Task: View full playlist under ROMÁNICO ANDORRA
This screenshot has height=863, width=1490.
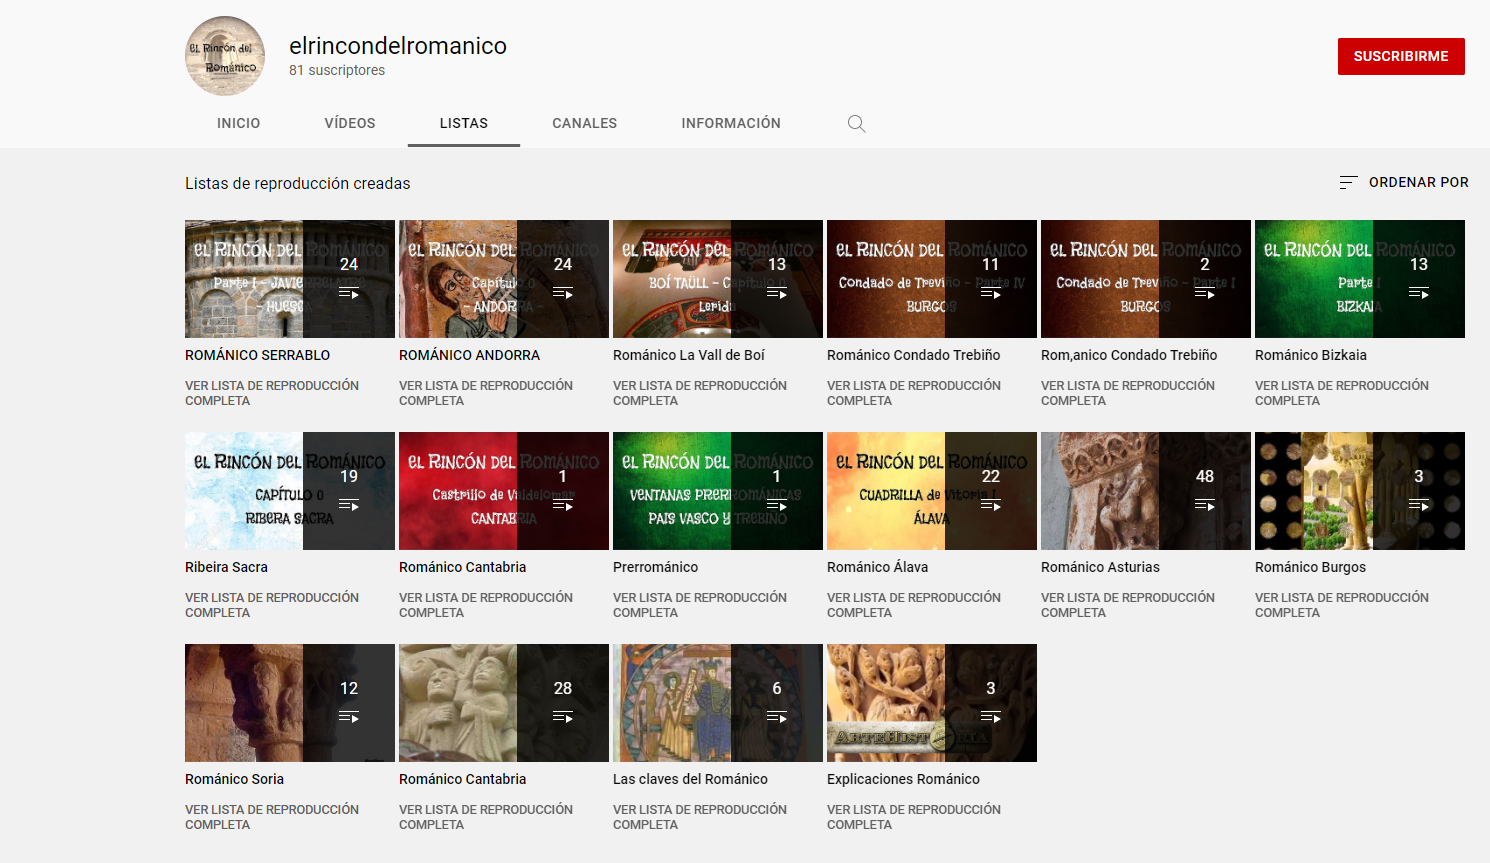Action: click(x=486, y=393)
